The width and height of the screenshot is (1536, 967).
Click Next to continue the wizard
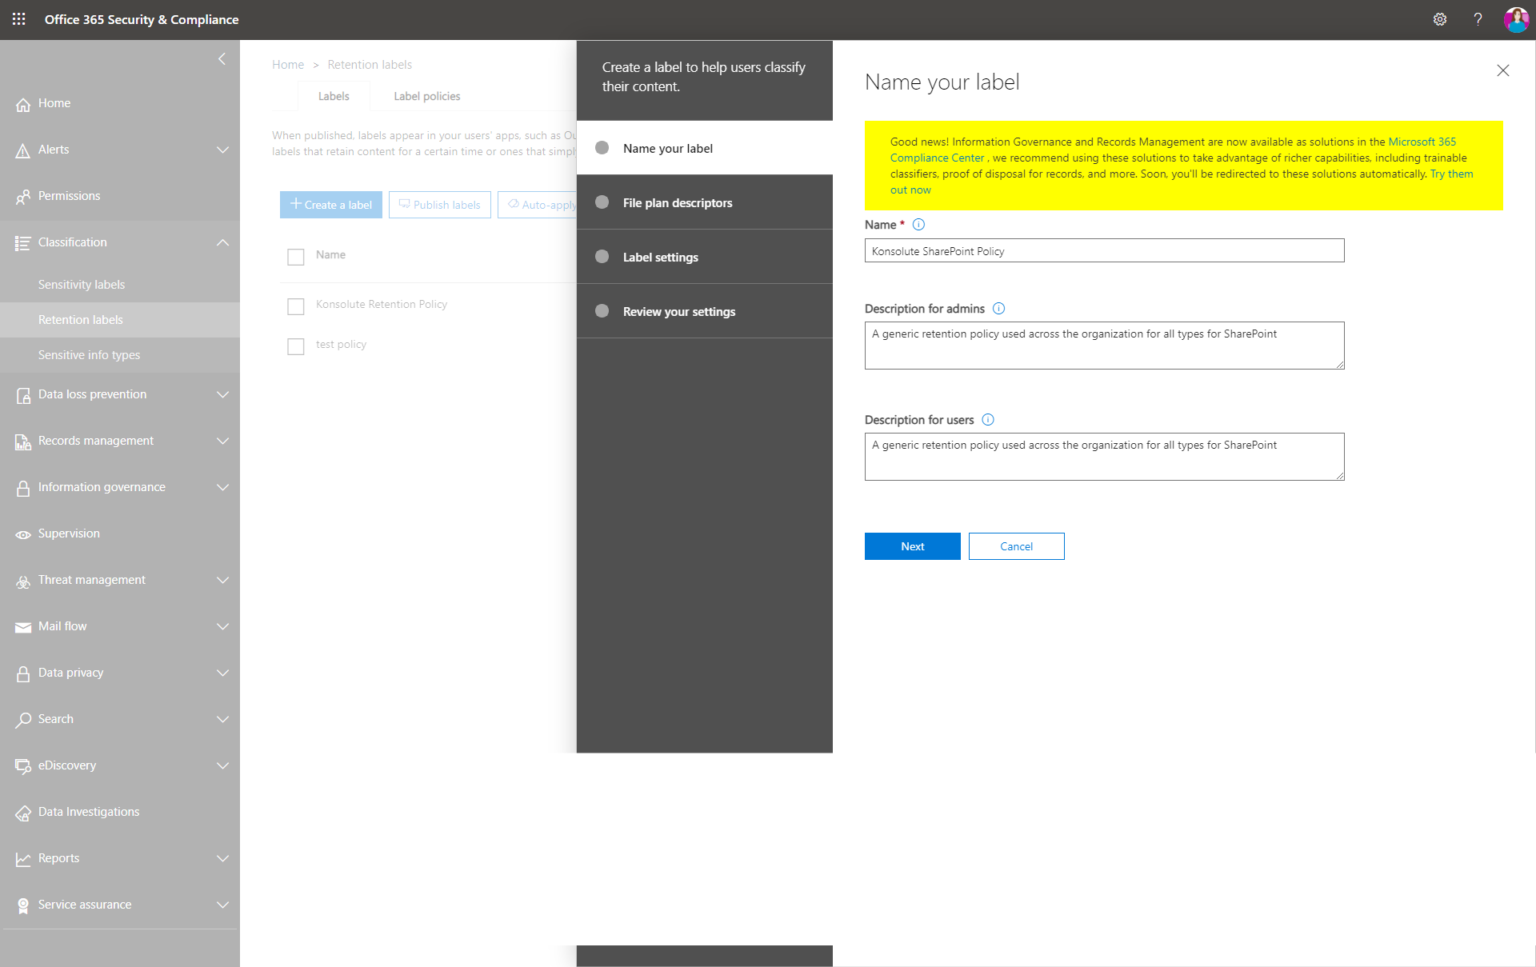911,546
